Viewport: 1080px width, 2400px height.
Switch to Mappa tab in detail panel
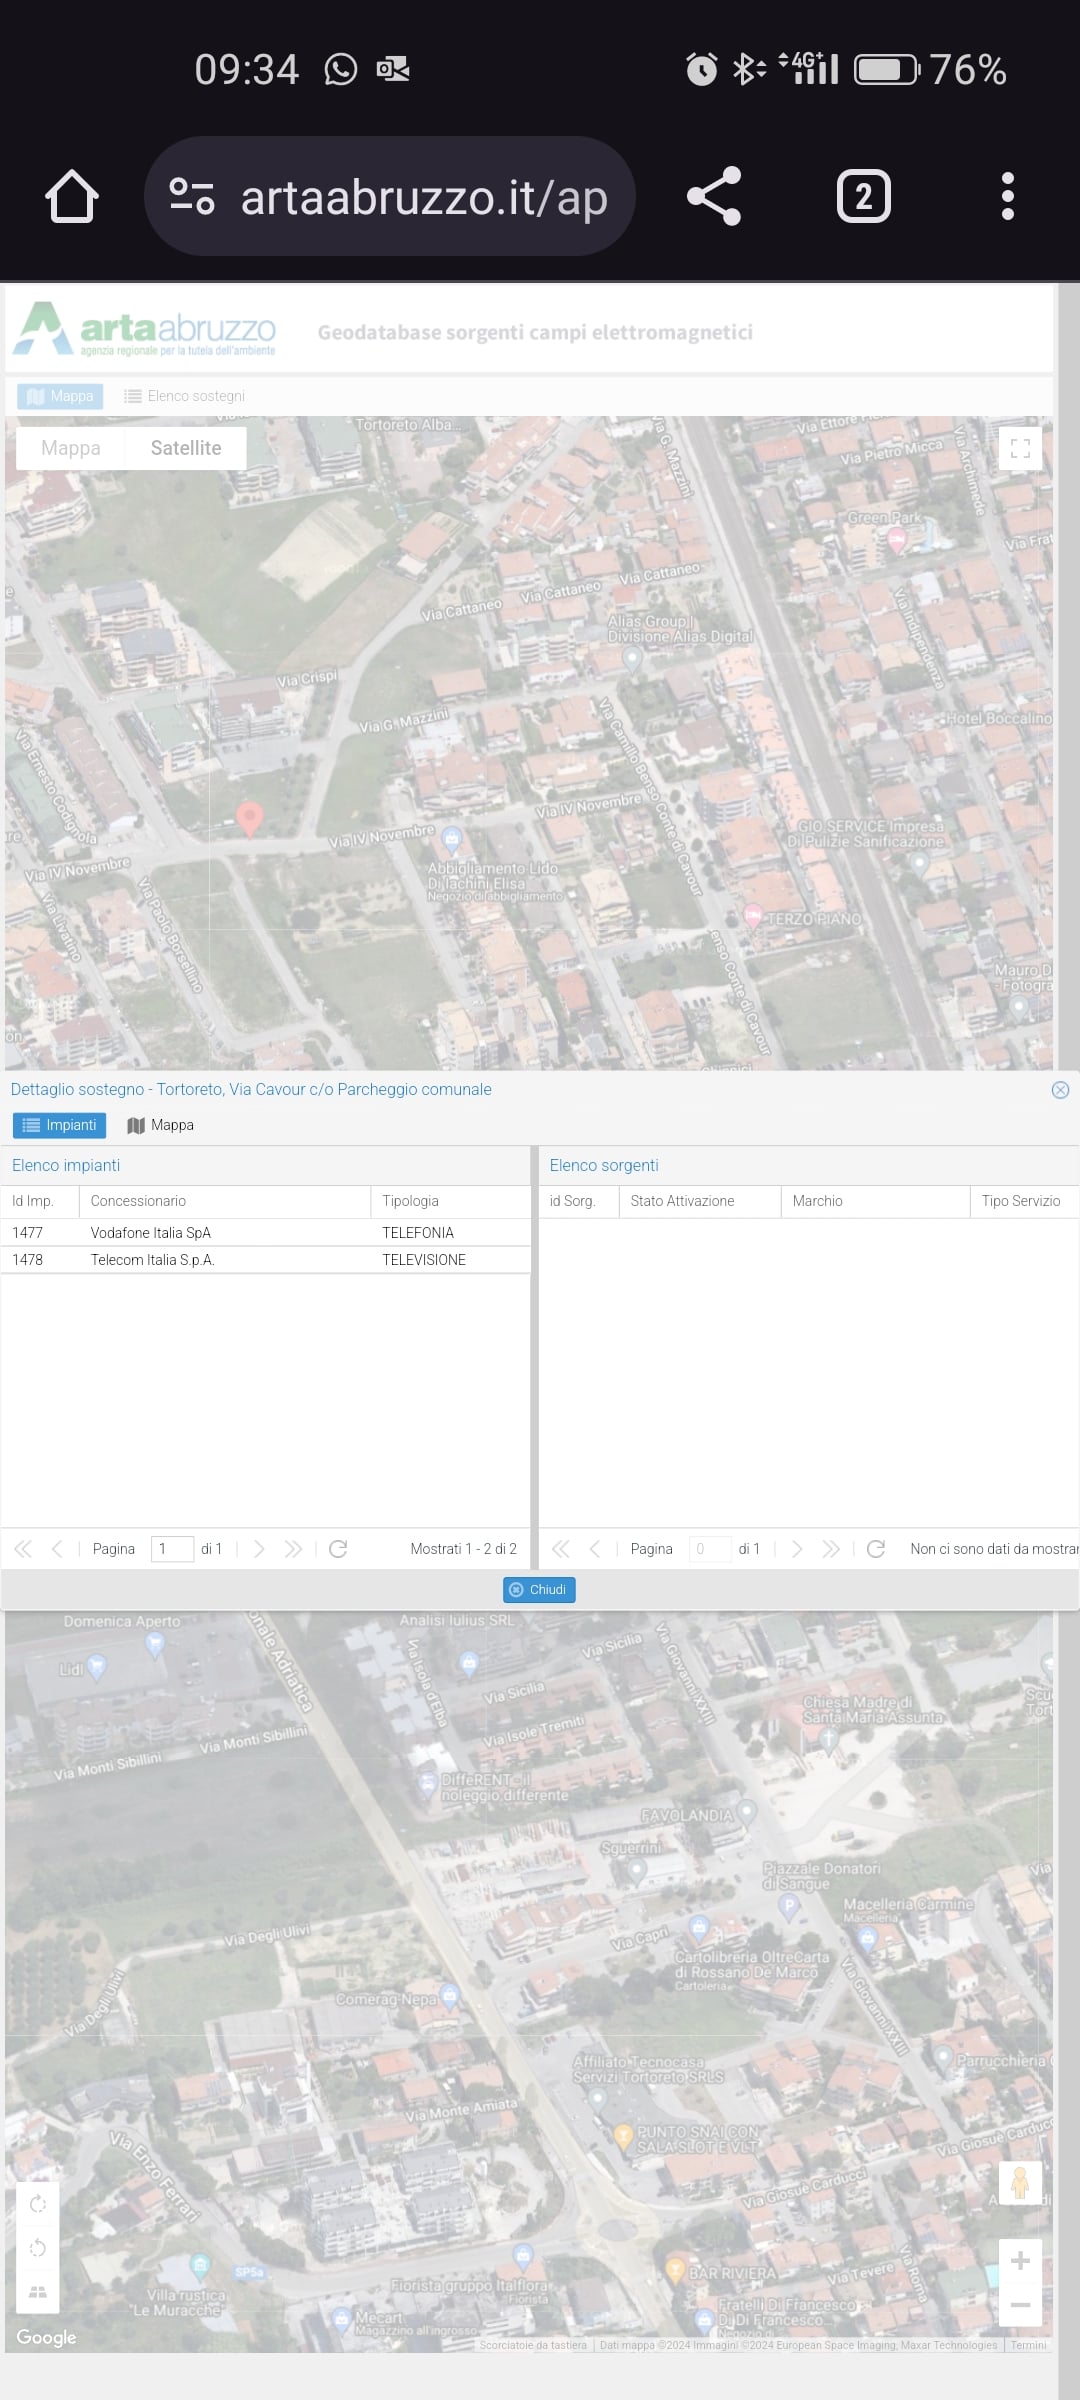coord(161,1125)
